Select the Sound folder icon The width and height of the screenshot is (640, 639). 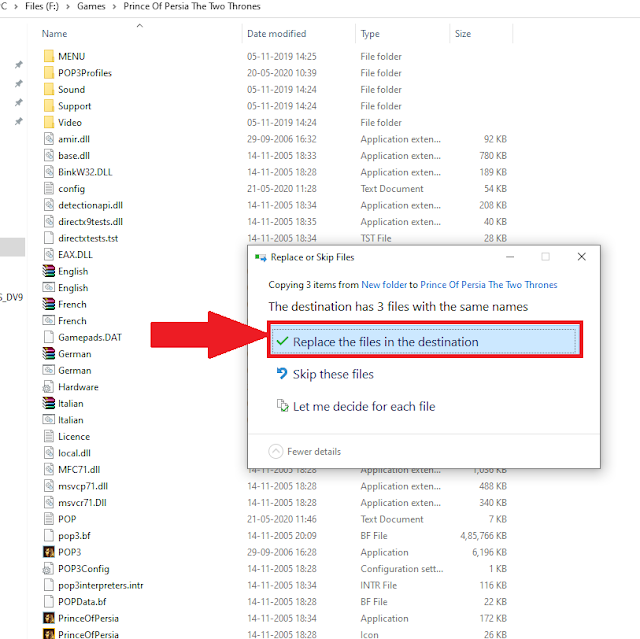coord(49,89)
